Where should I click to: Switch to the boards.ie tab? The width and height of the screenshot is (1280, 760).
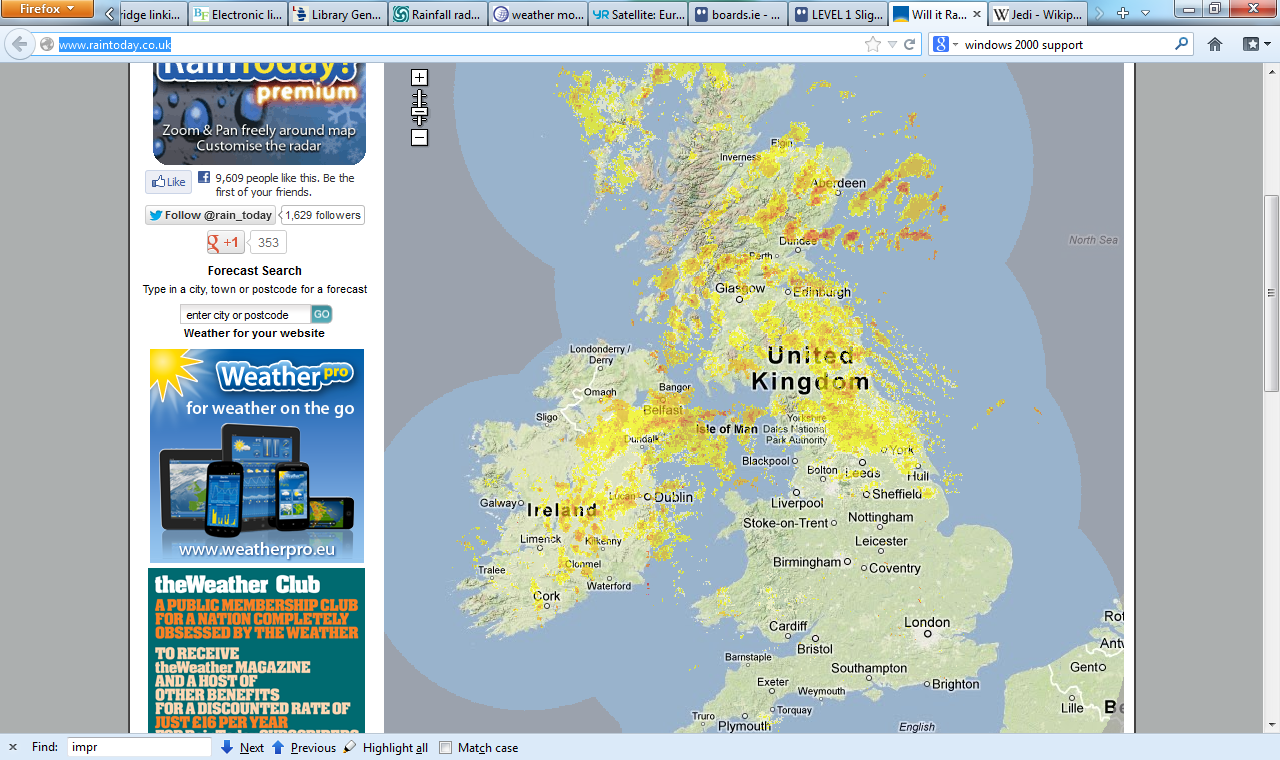(737, 15)
